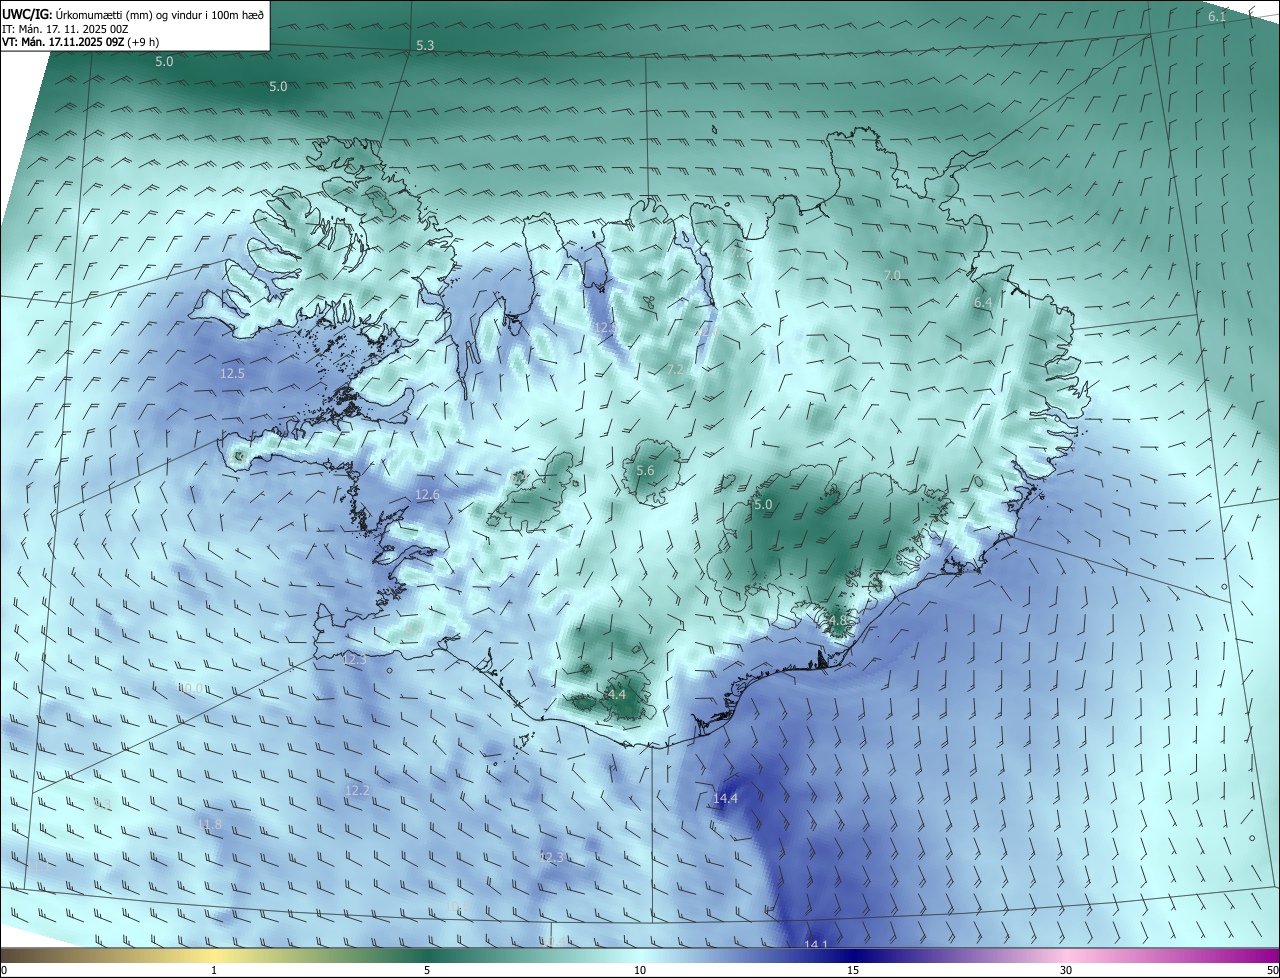Click the 4.4 label on Mýrdalsjökull
The width and height of the screenshot is (1280, 978).
(616, 694)
